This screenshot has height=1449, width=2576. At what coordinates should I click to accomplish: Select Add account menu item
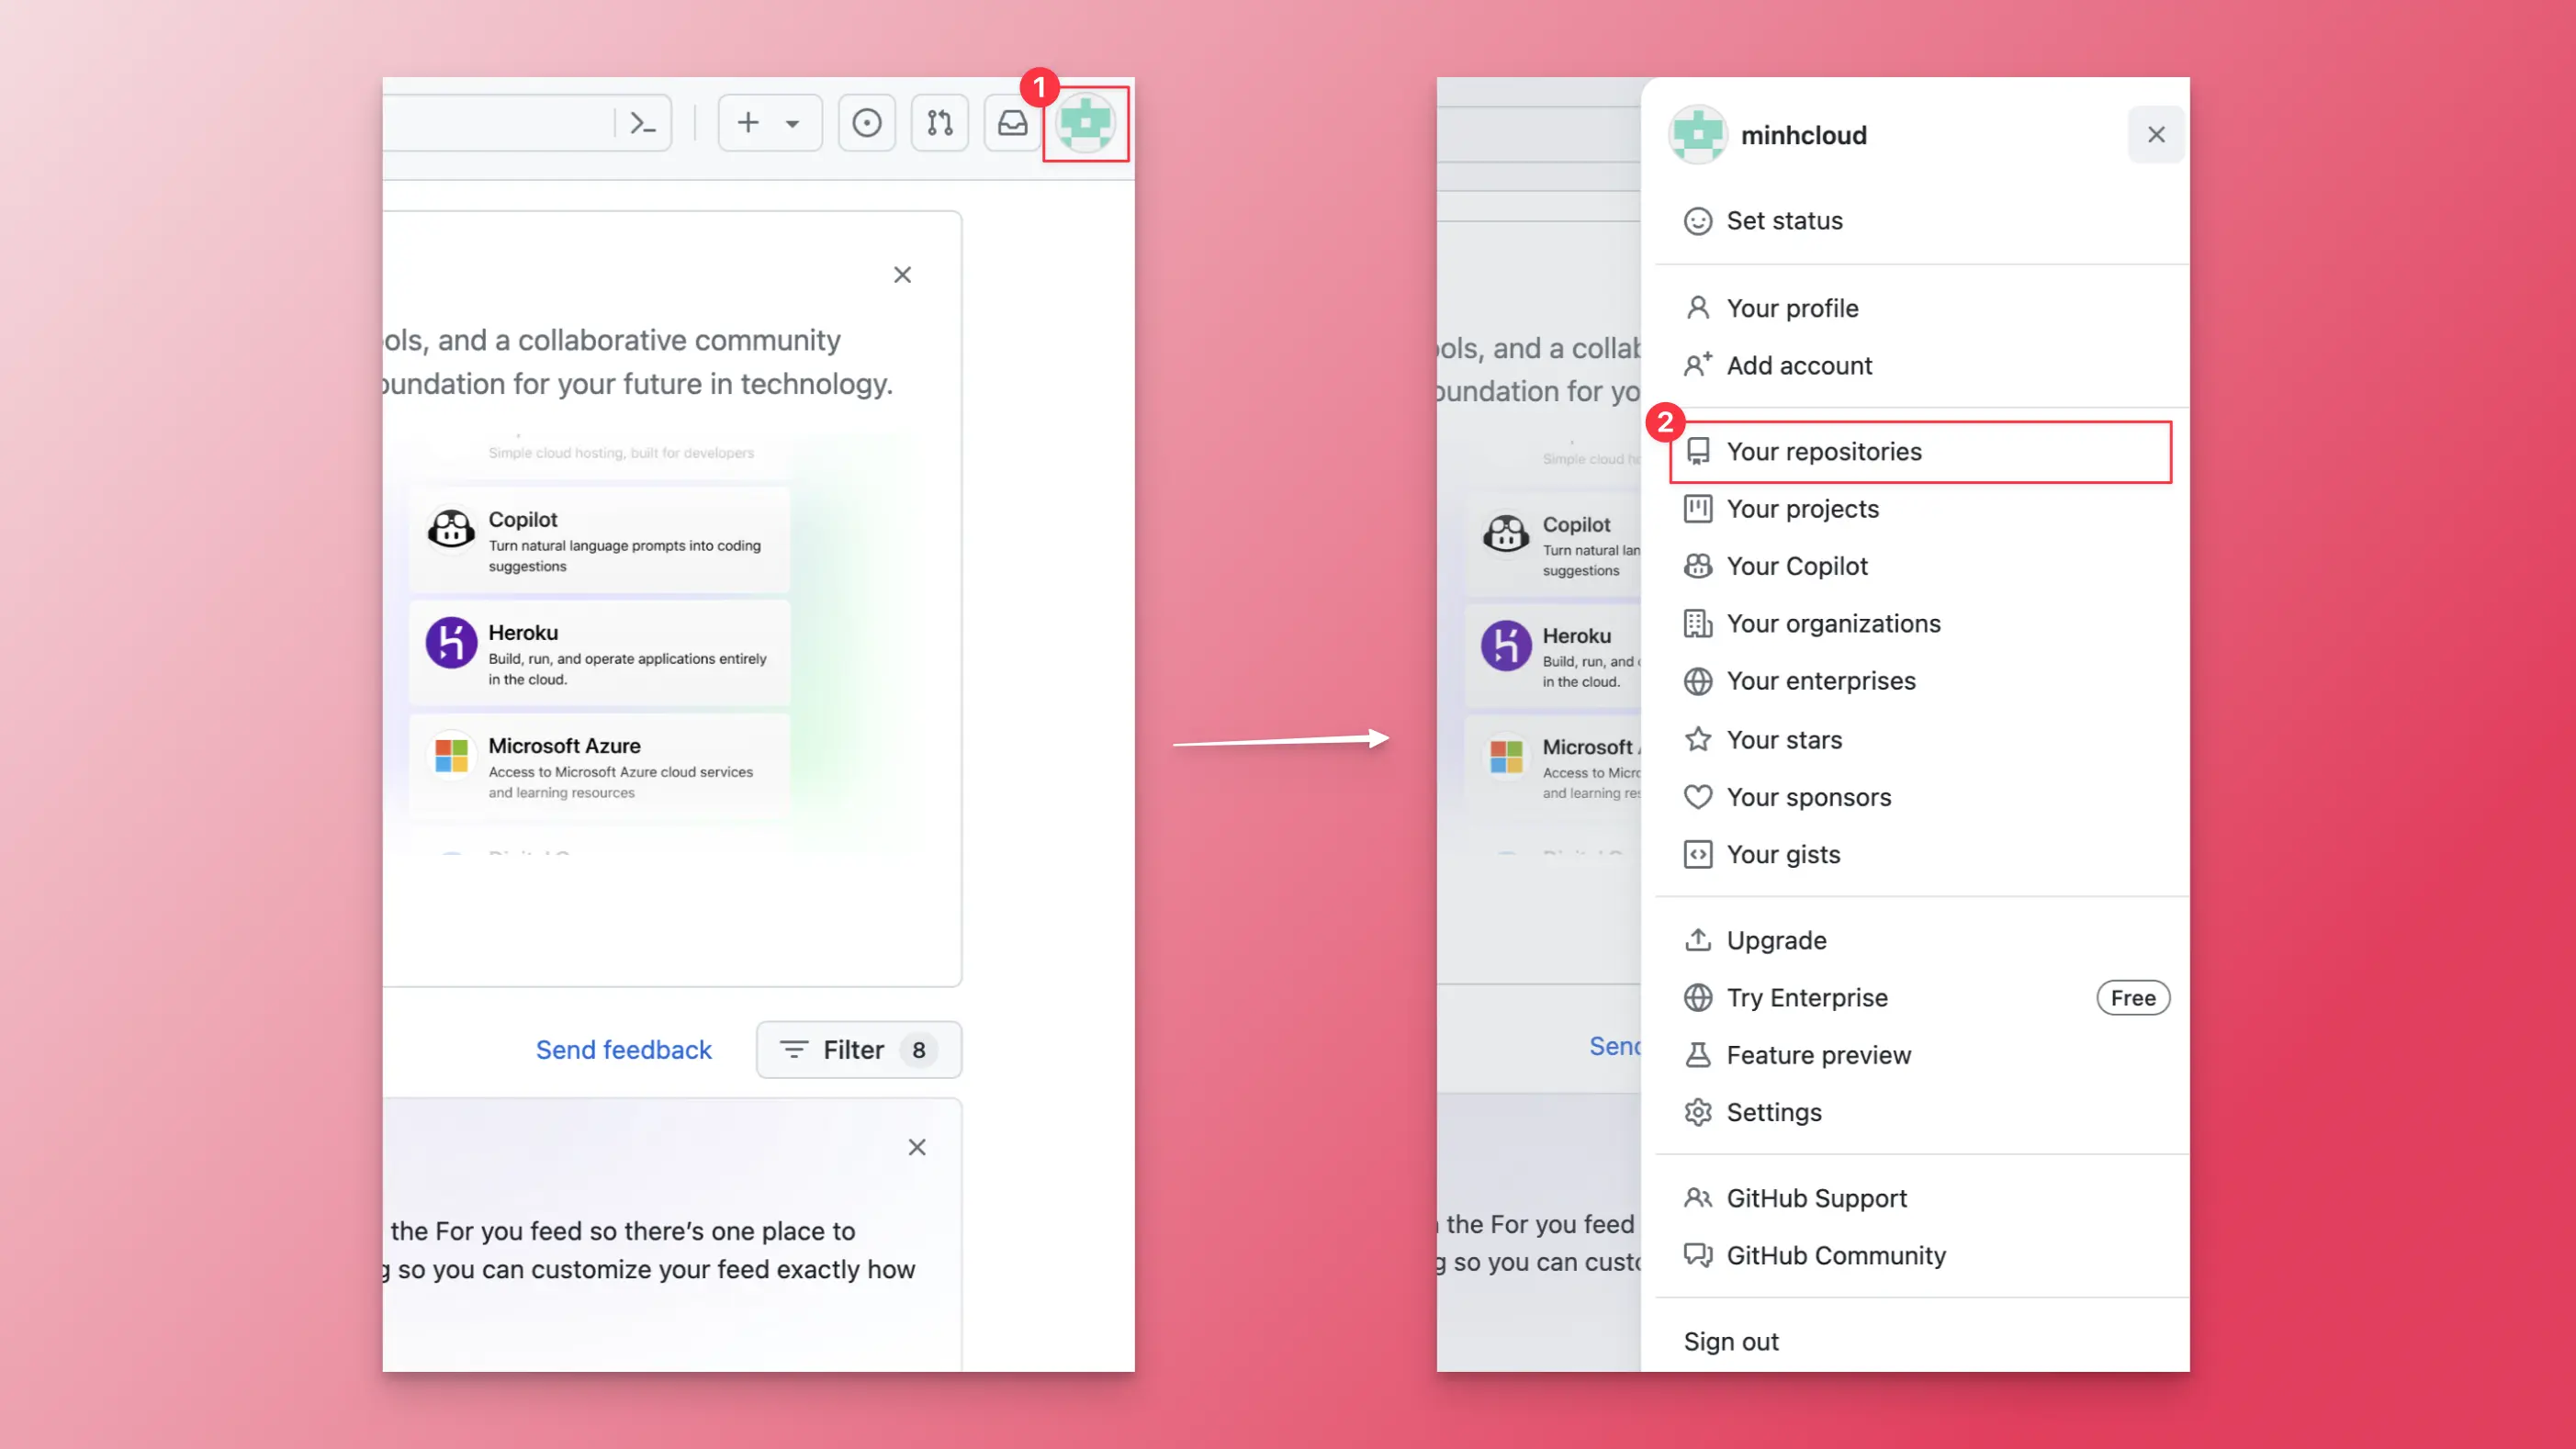(1920, 366)
